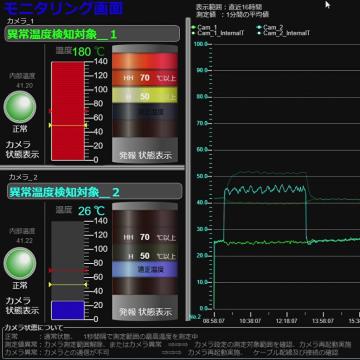Viewport: 360px width, 360px height.
Task: Click red threshold marker on camera 1 gauge
Action: click(x=69, y=111)
